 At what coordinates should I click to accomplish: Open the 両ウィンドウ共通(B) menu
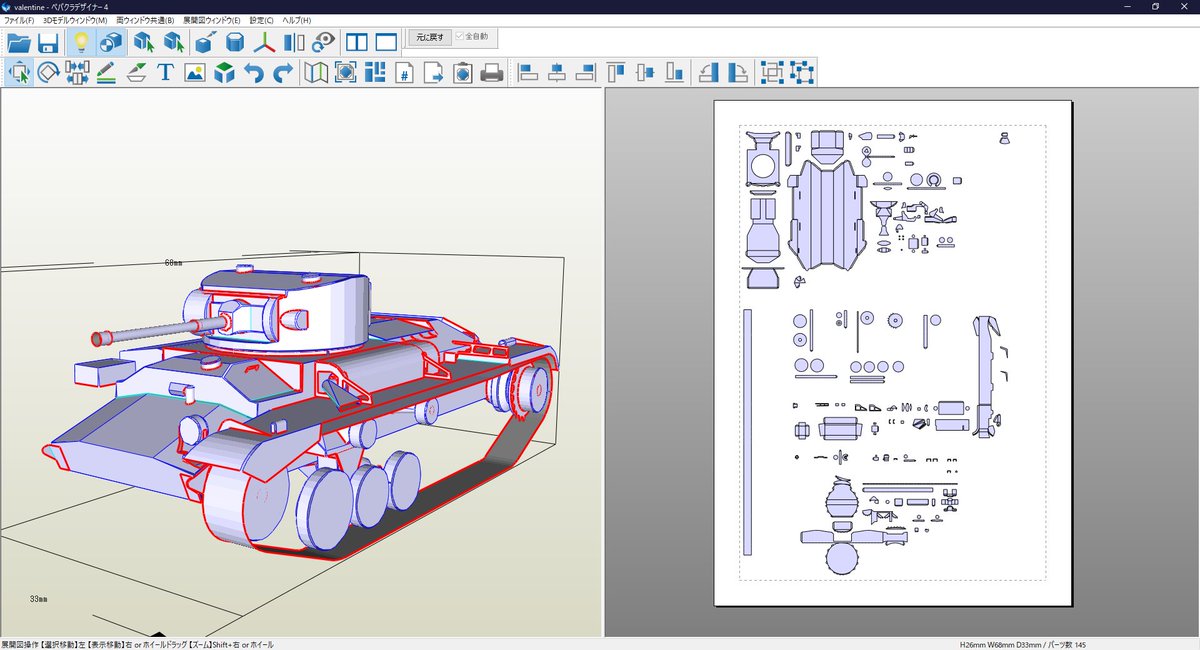pos(145,20)
